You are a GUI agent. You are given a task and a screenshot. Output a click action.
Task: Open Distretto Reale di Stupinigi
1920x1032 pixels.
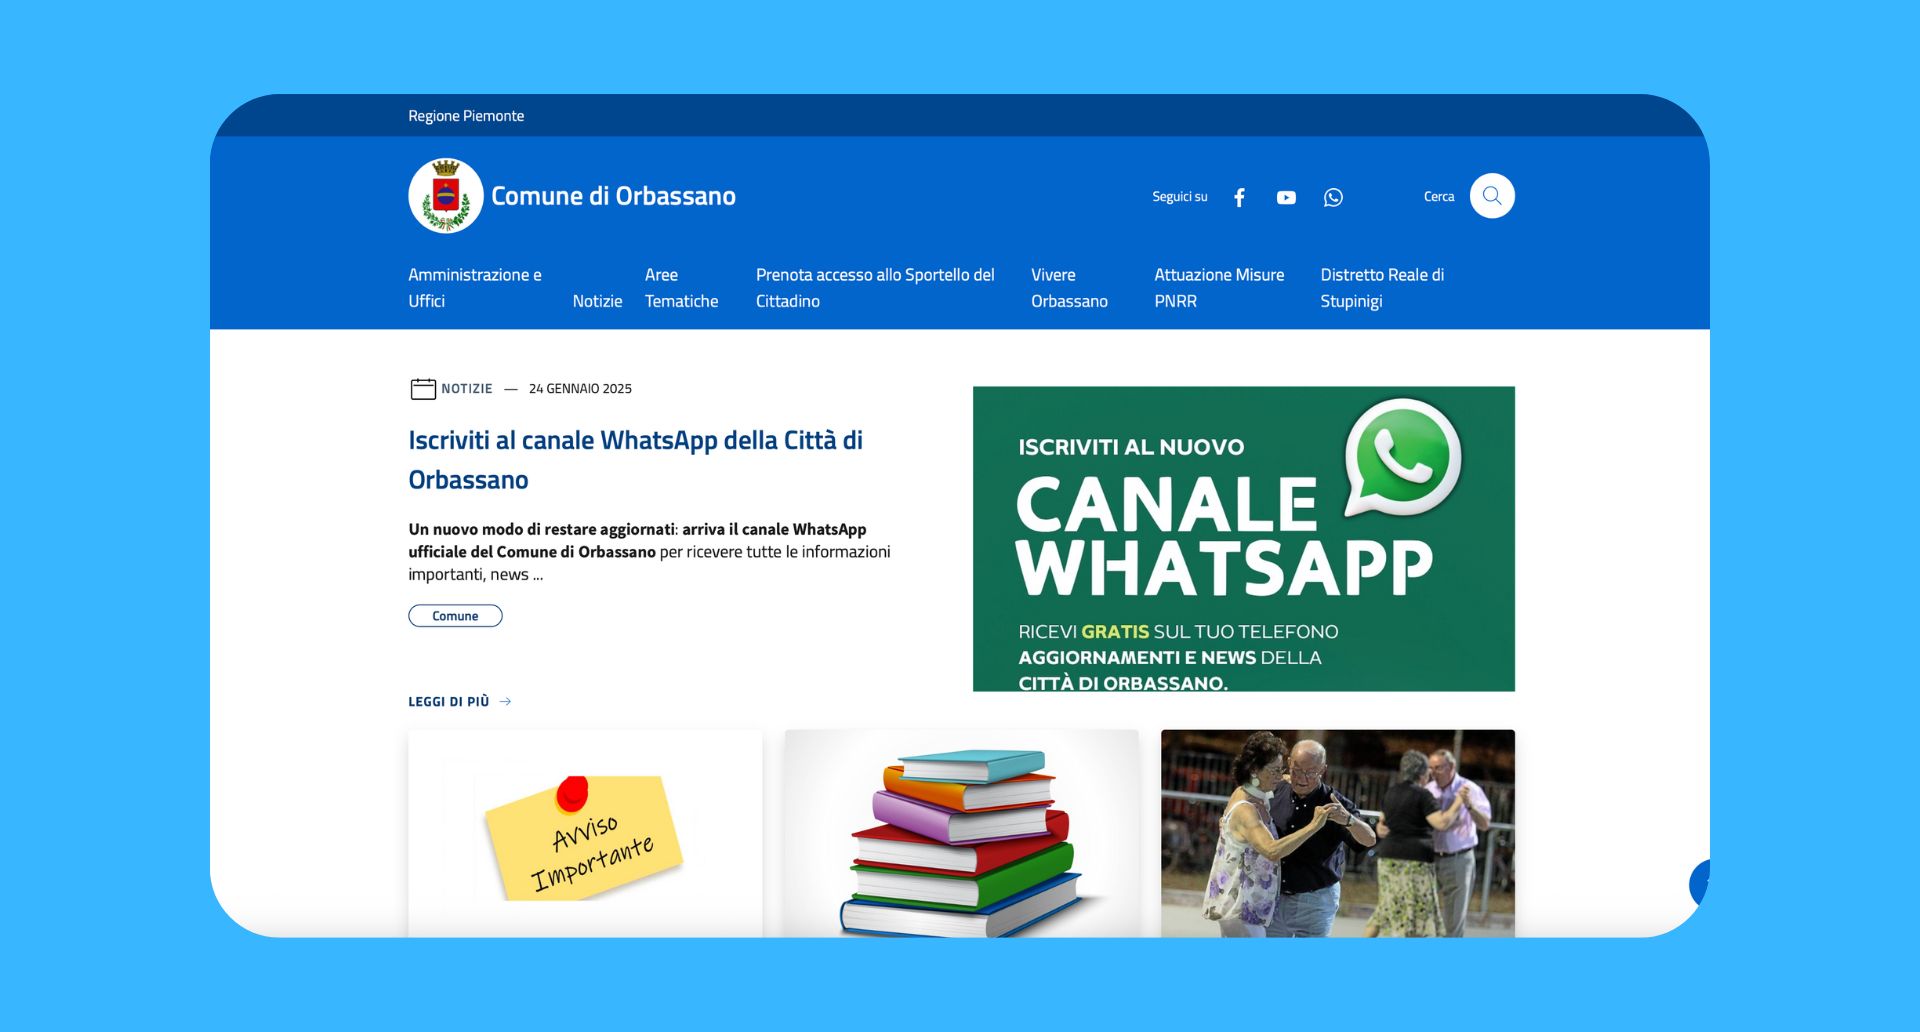point(1382,288)
